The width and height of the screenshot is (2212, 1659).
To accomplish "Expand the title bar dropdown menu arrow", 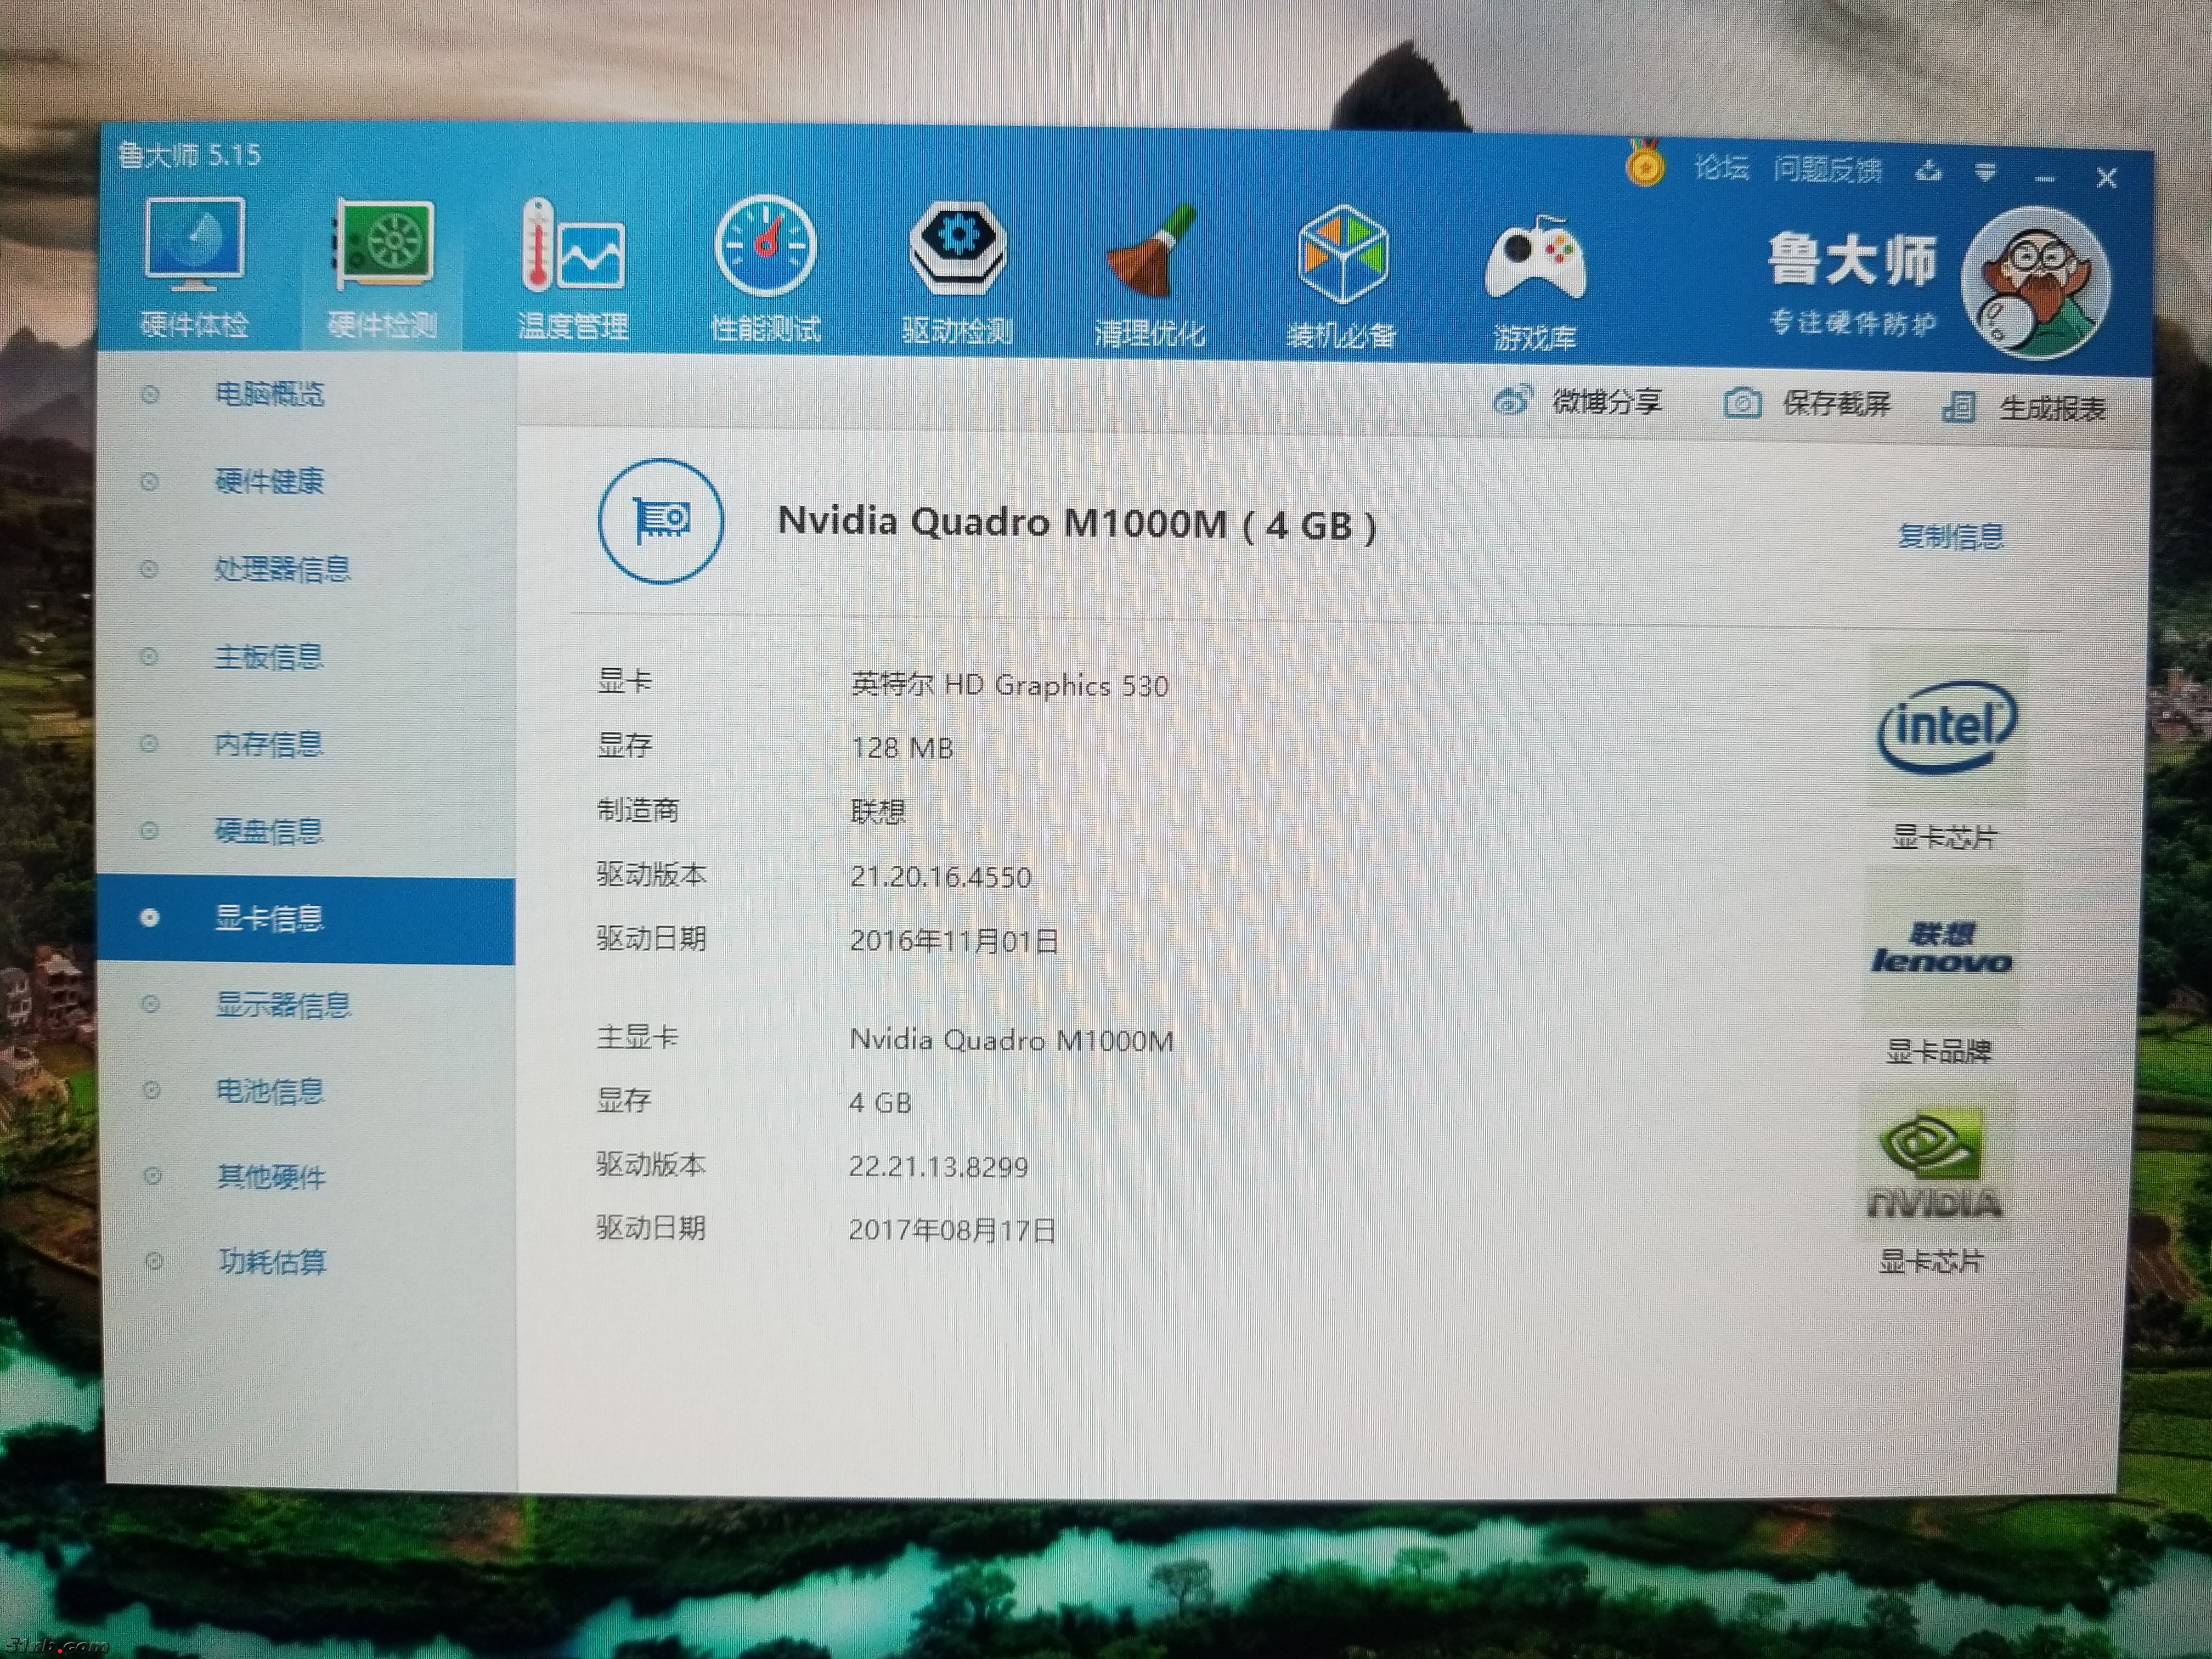I will tap(1985, 173).
